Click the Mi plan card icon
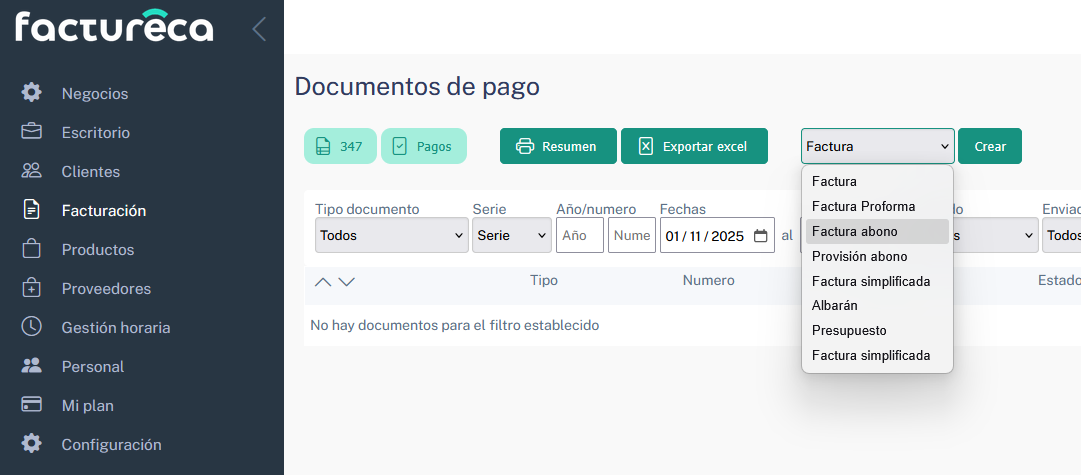 [x=31, y=404]
